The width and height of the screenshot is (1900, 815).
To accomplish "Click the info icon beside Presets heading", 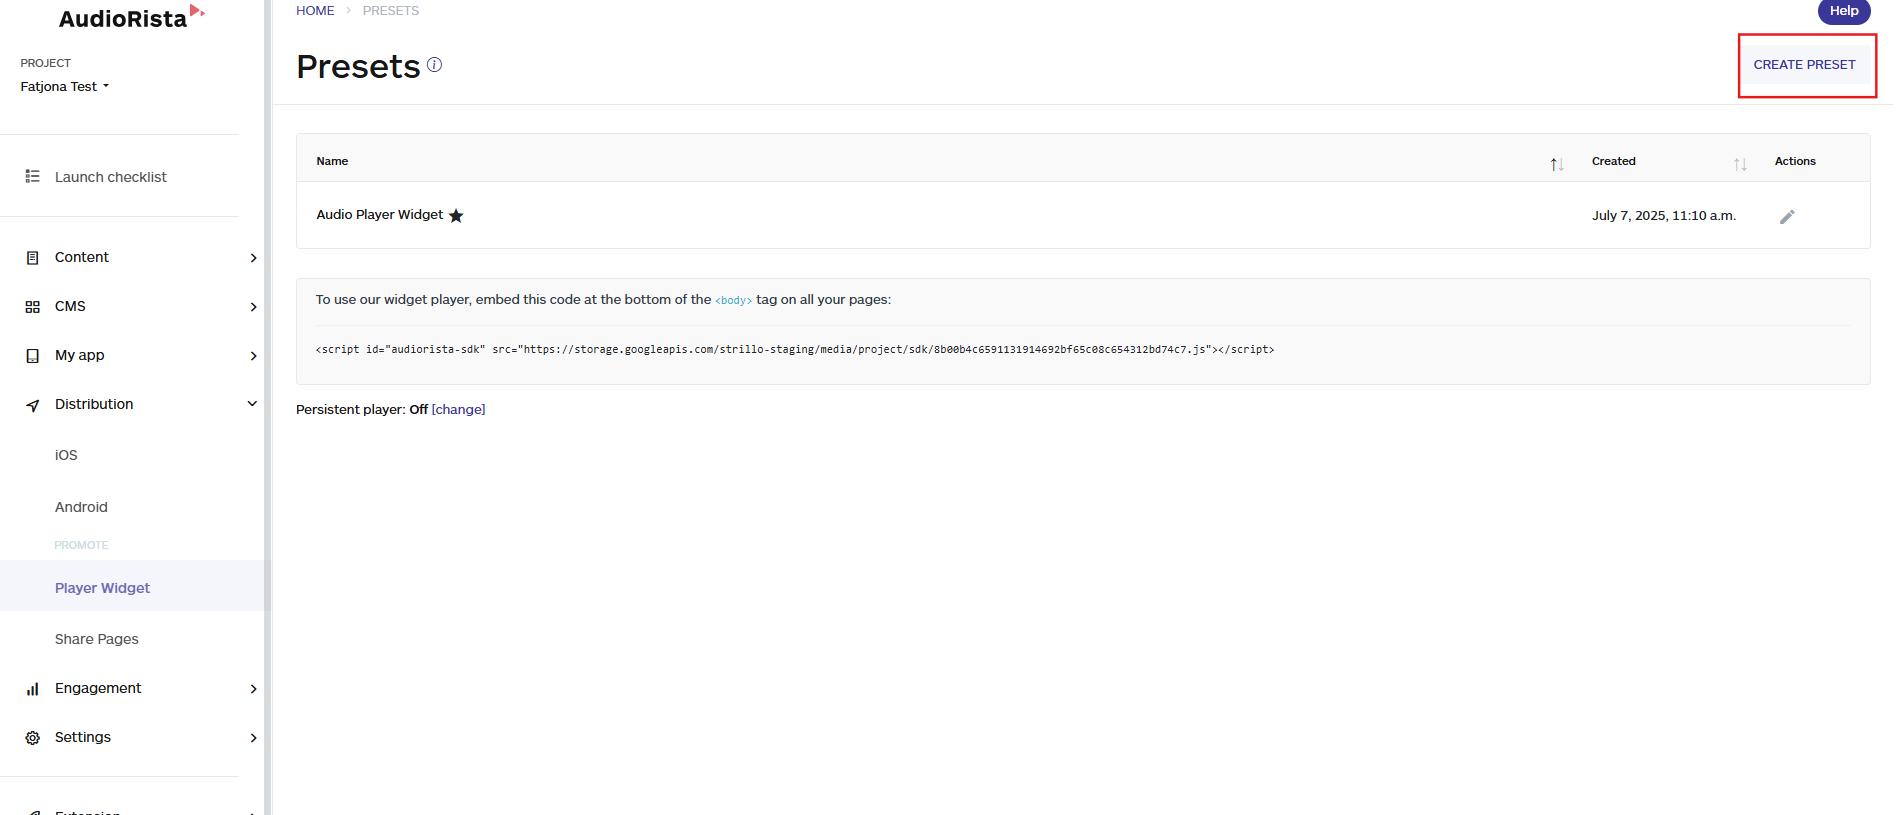I will click(x=434, y=65).
